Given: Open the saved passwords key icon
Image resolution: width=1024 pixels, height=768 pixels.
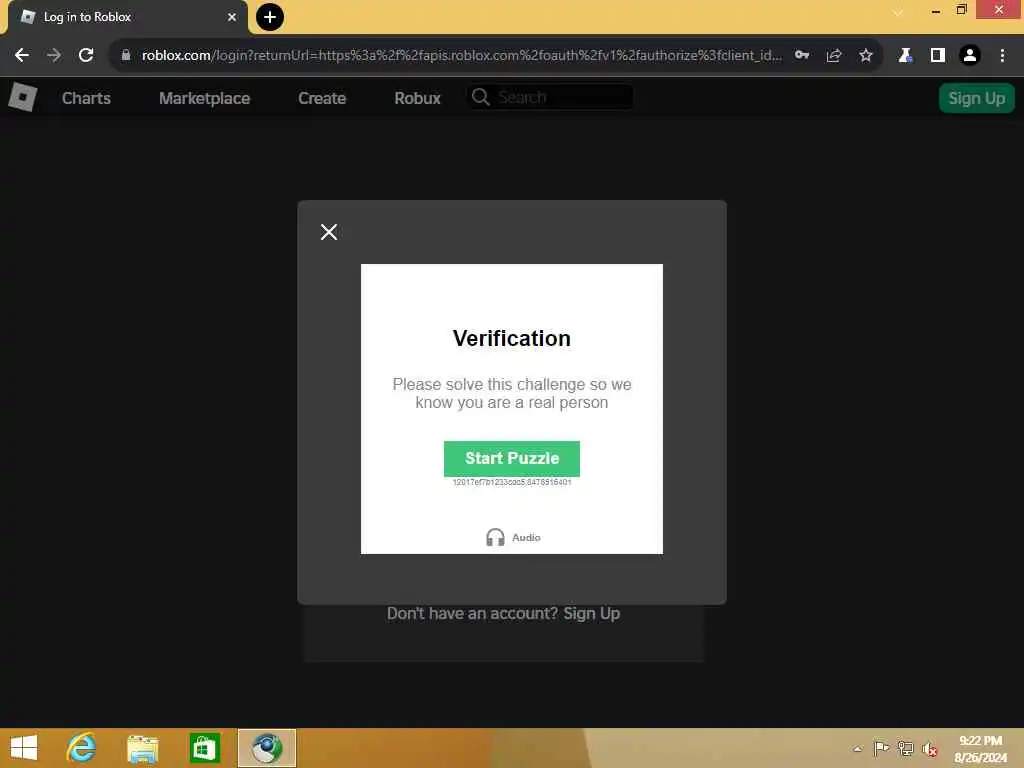Looking at the screenshot, I should 802,56.
